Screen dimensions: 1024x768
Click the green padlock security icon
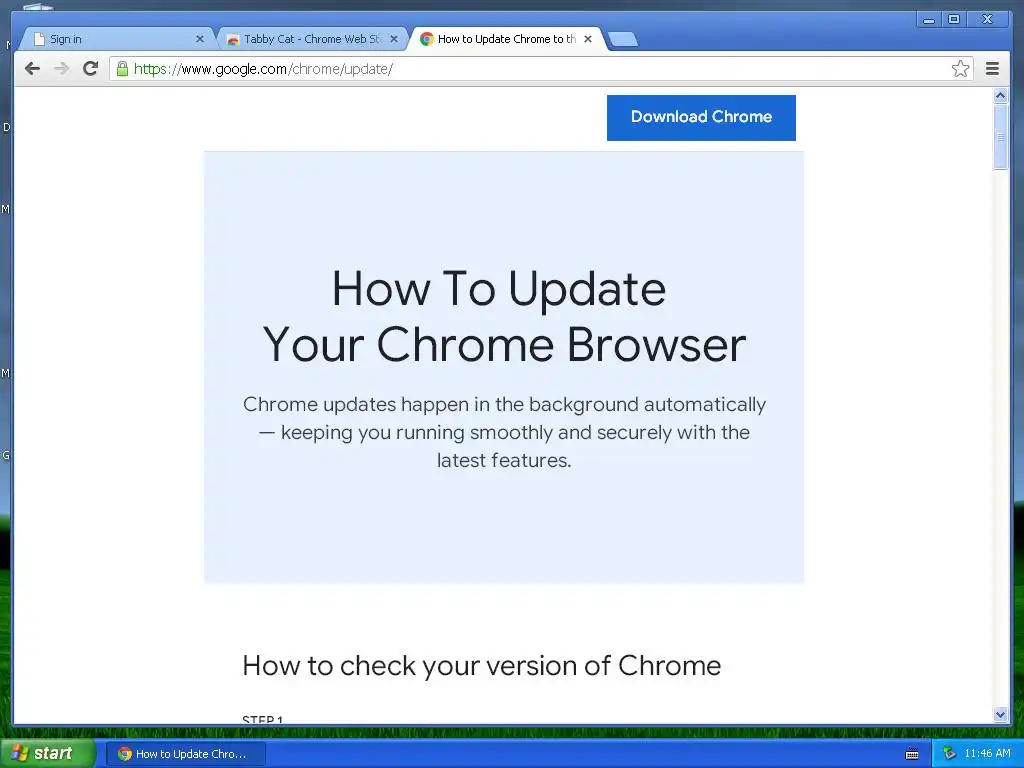point(122,69)
